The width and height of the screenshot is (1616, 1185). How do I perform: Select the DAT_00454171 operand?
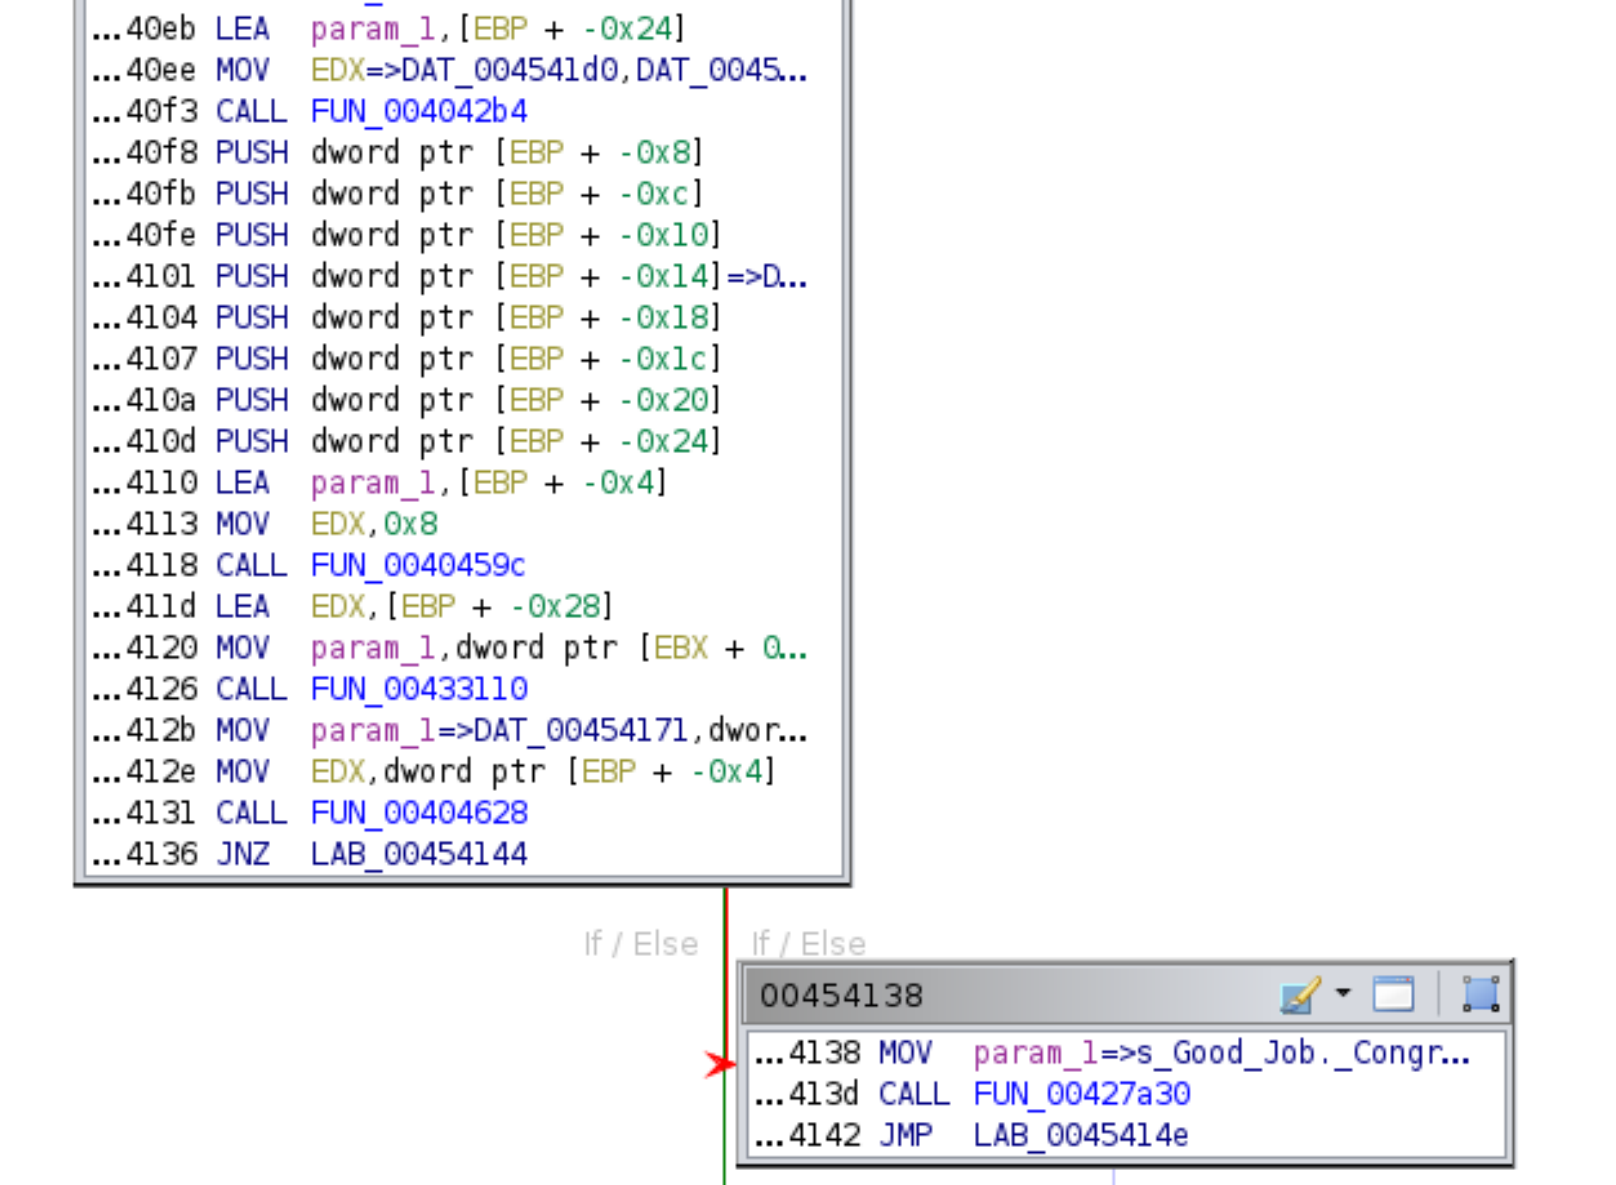(580, 731)
